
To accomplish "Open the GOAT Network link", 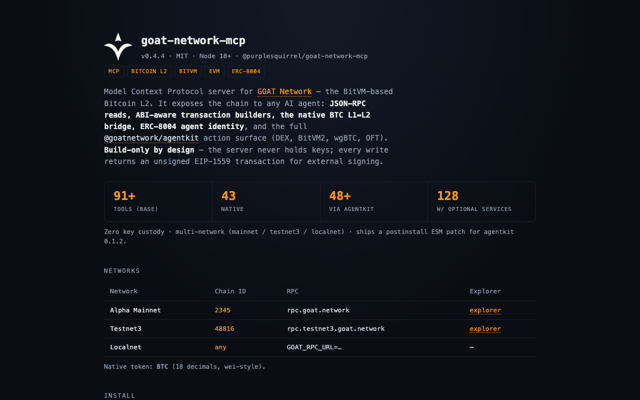I will [x=284, y=91].
